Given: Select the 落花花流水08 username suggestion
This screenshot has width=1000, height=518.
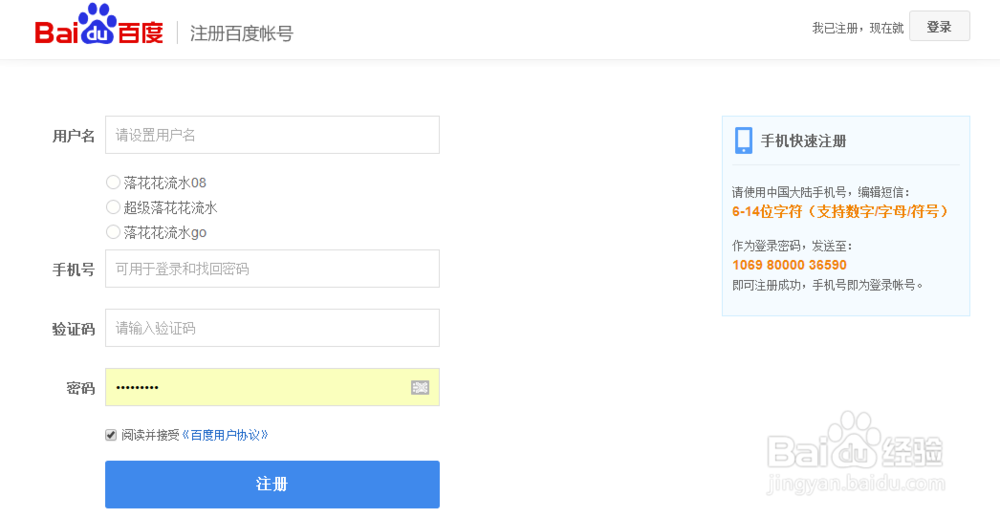Looking at the screenshot, I should point(113,183).
